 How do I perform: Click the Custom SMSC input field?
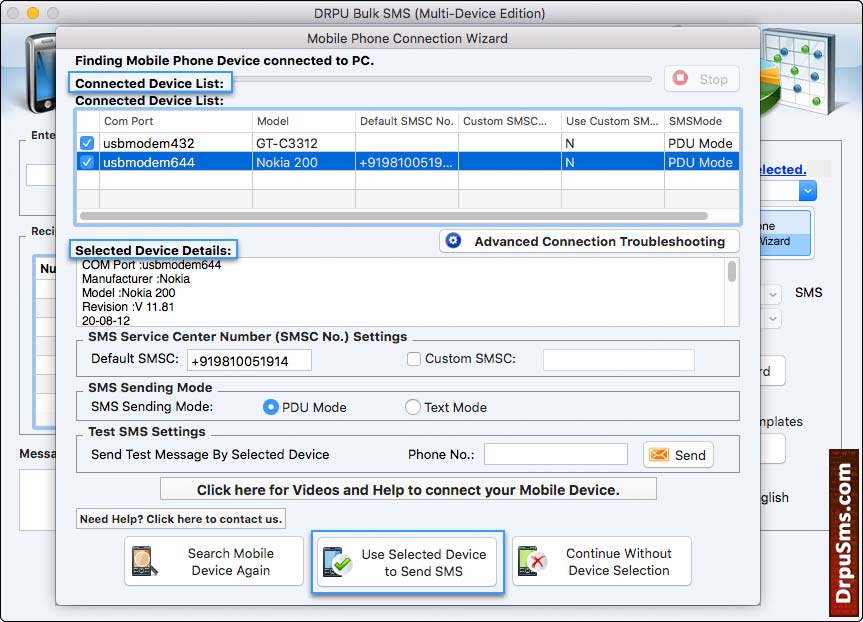pos(619,359)
